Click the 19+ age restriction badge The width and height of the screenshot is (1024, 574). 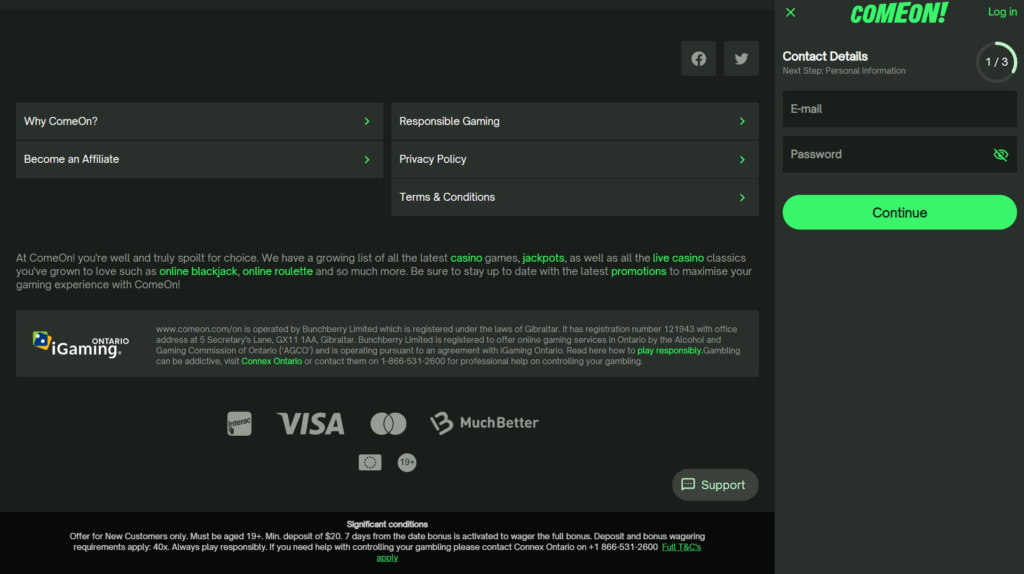407,462
